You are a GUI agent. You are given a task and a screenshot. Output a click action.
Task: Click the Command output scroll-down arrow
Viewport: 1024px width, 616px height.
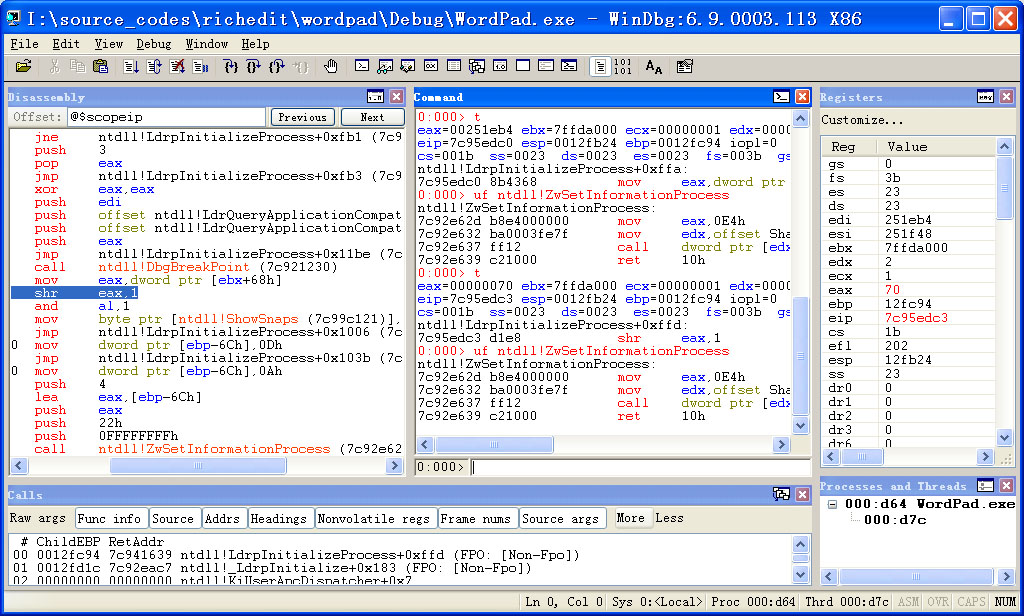pos(801,425)
